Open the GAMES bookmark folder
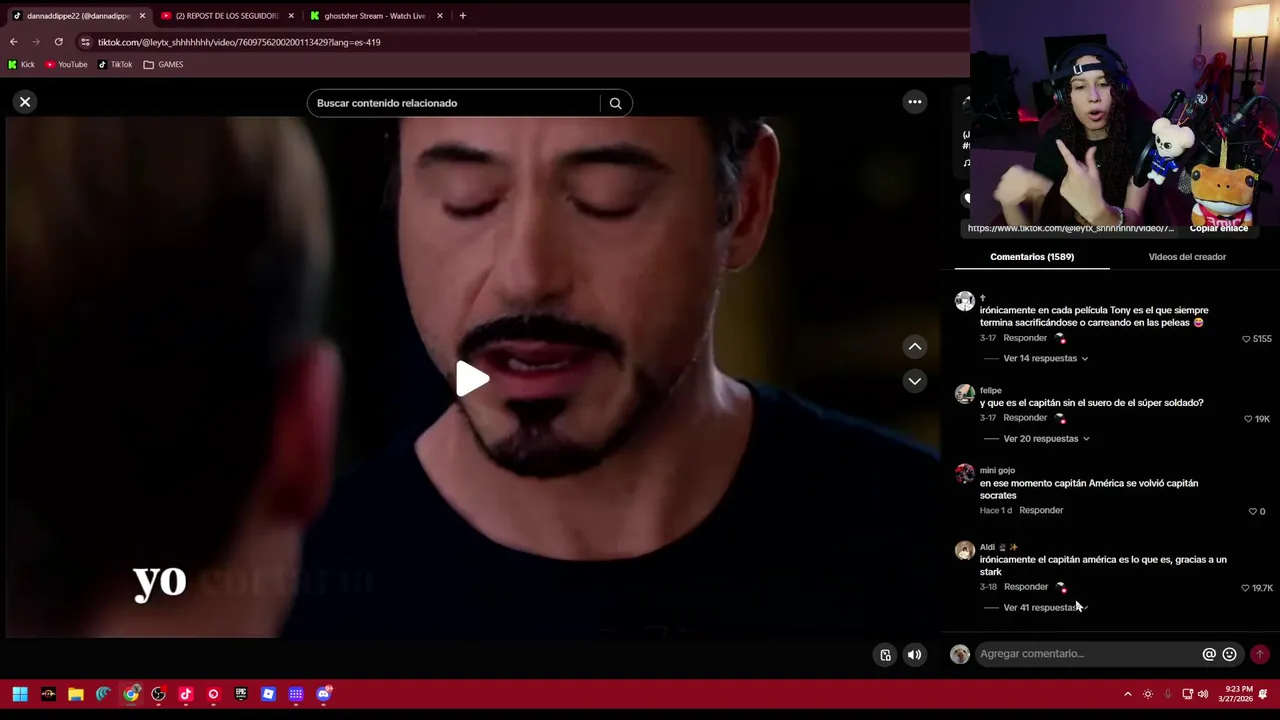1280x720 pixels. (163, 64)
